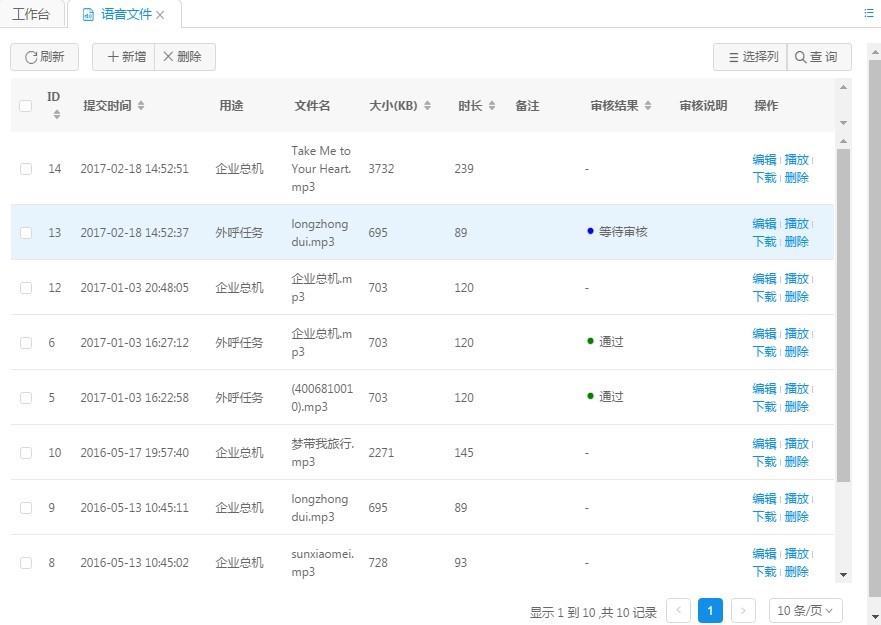This screenshot has height=625, width=881.
Task: Click 下载 for the ID 13 row
Action: coord(764,242)
